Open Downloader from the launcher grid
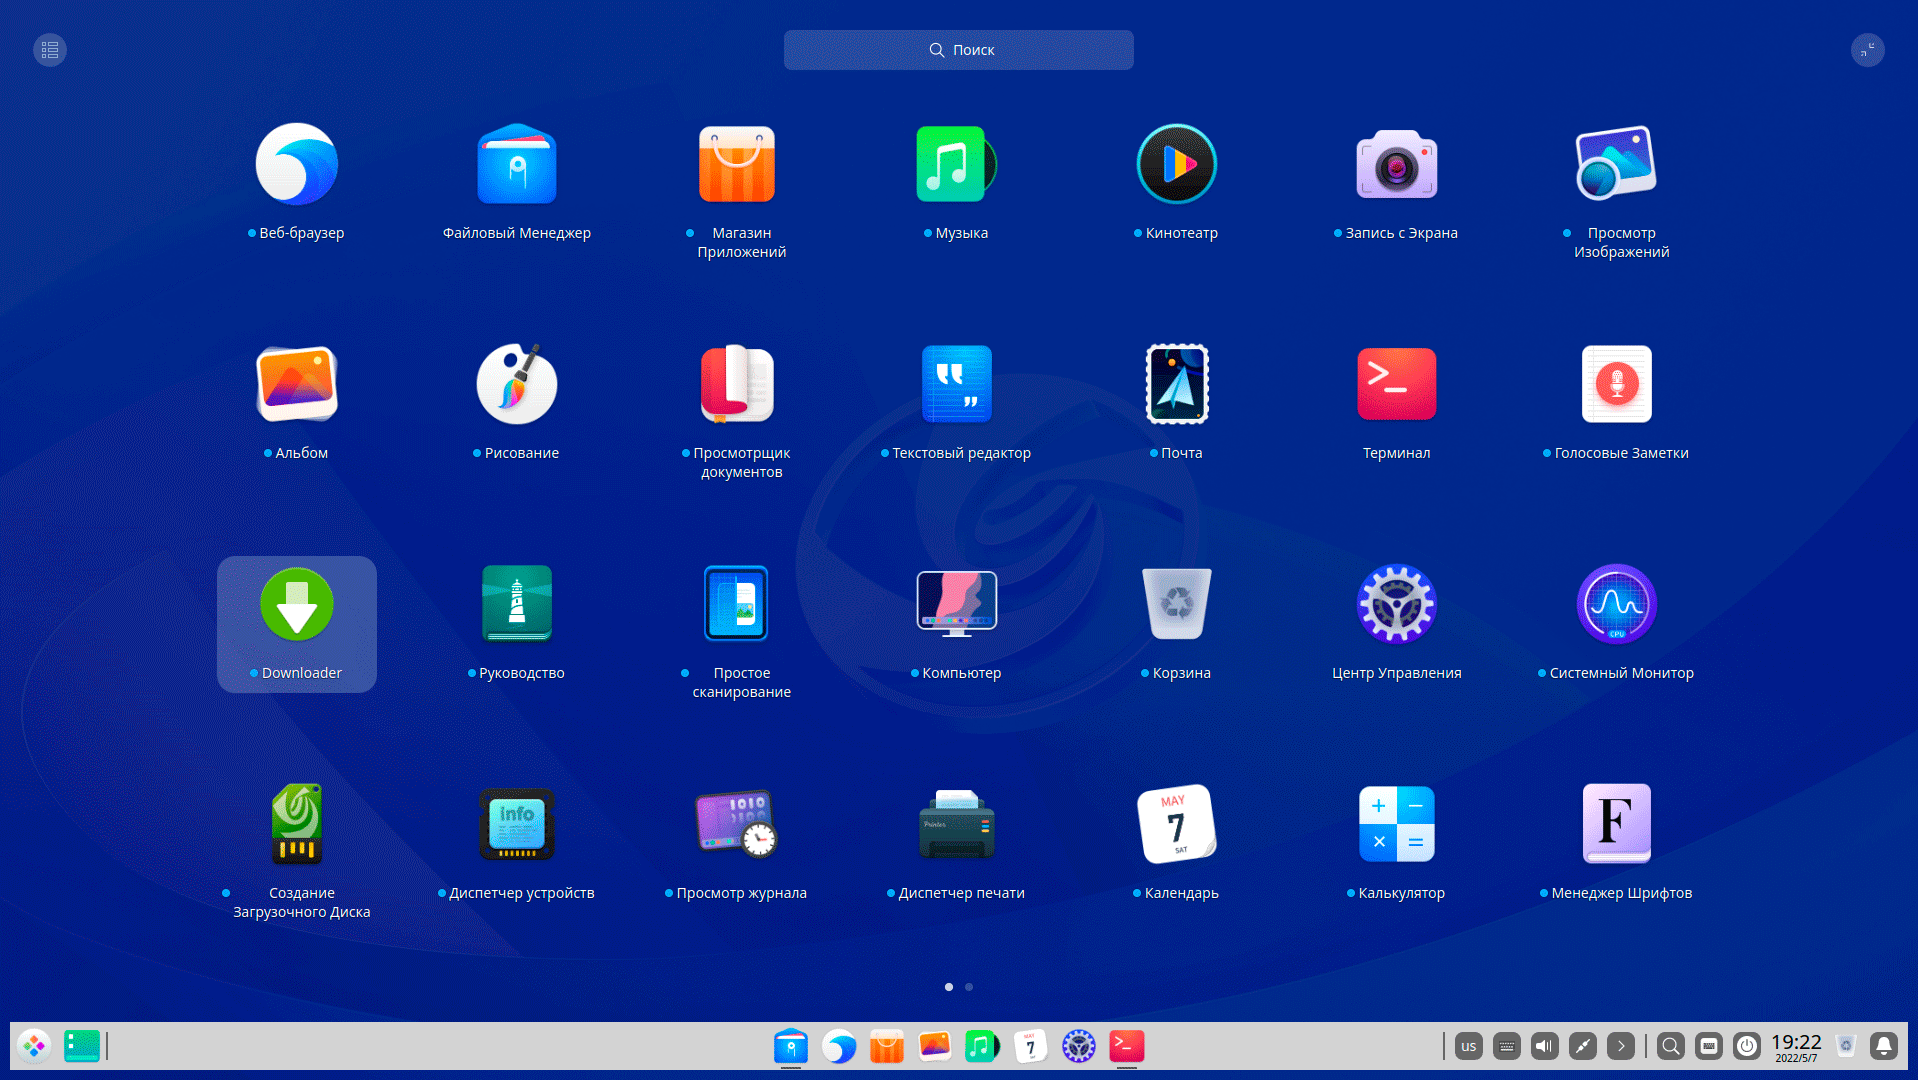 coord(297,605)
